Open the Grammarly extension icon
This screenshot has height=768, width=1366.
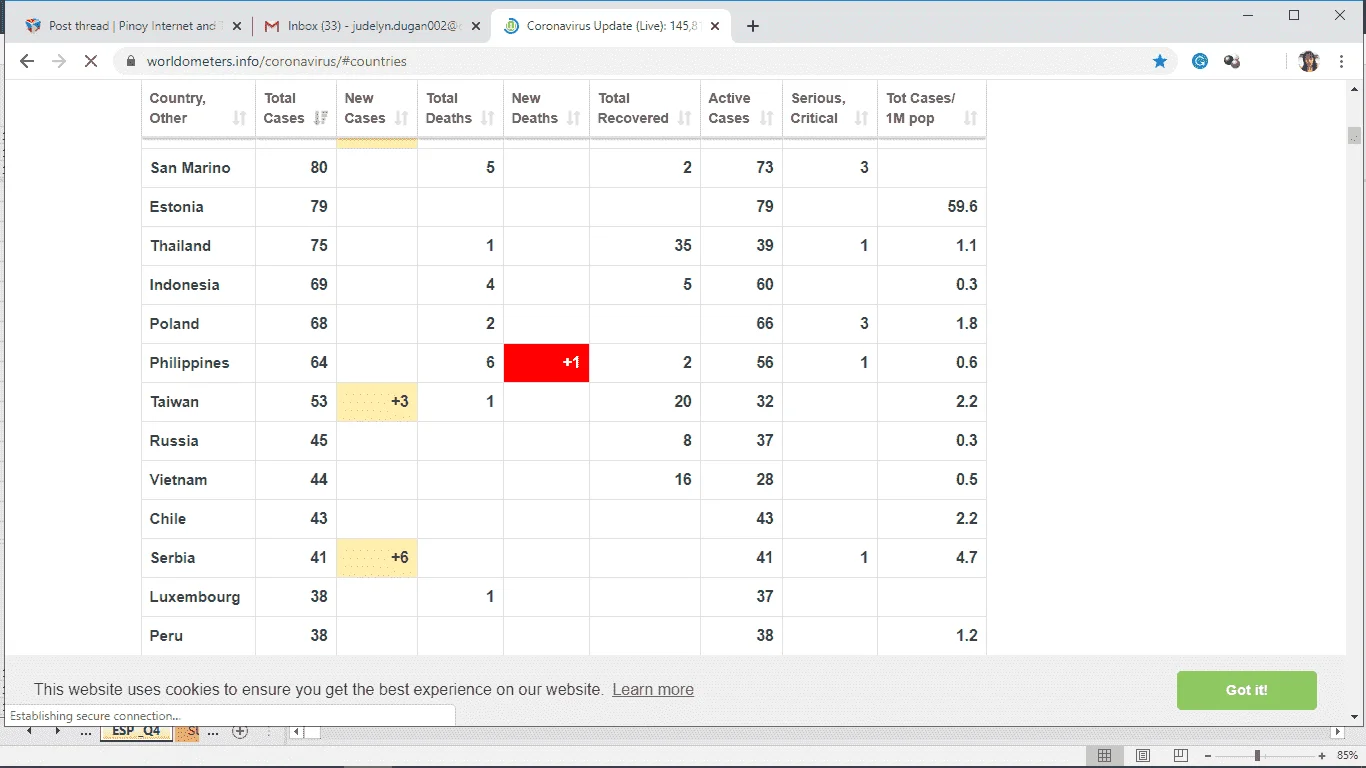1200,61
